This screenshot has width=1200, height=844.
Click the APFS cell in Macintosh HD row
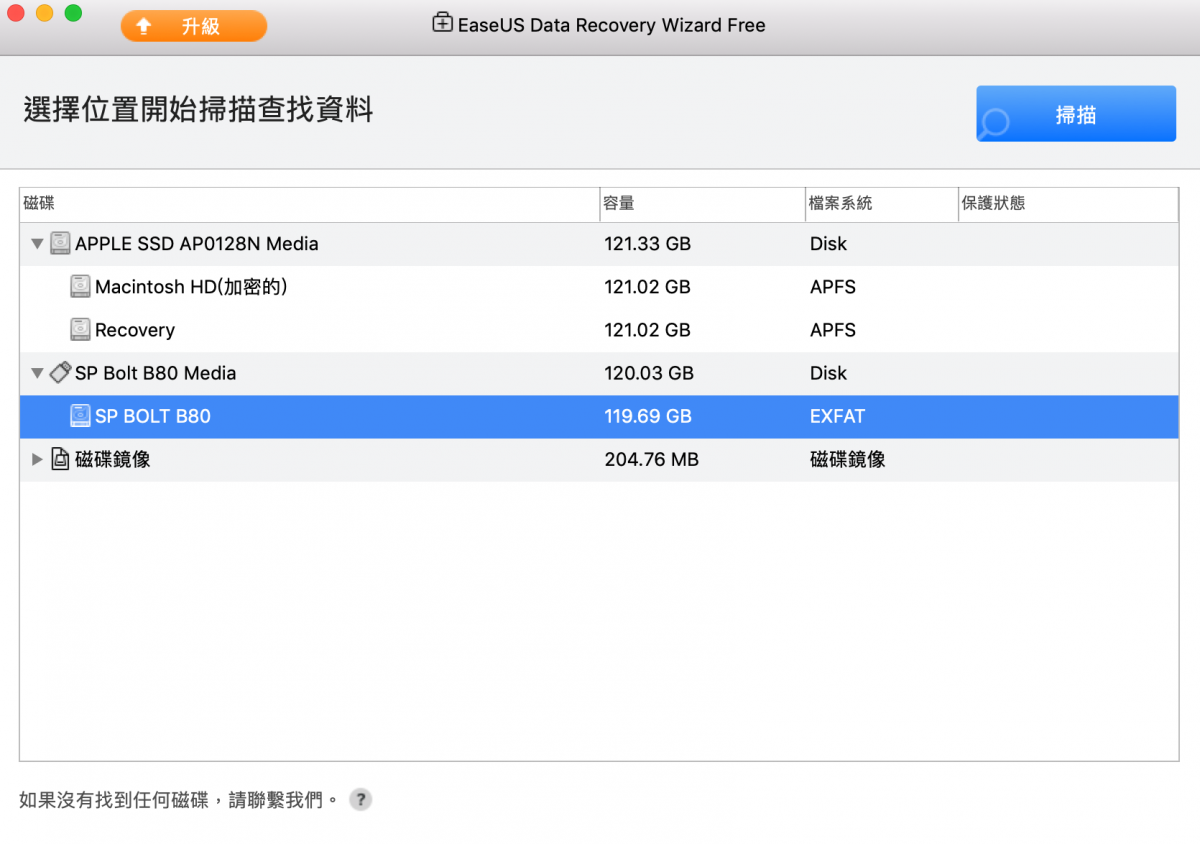click(833, 287)
